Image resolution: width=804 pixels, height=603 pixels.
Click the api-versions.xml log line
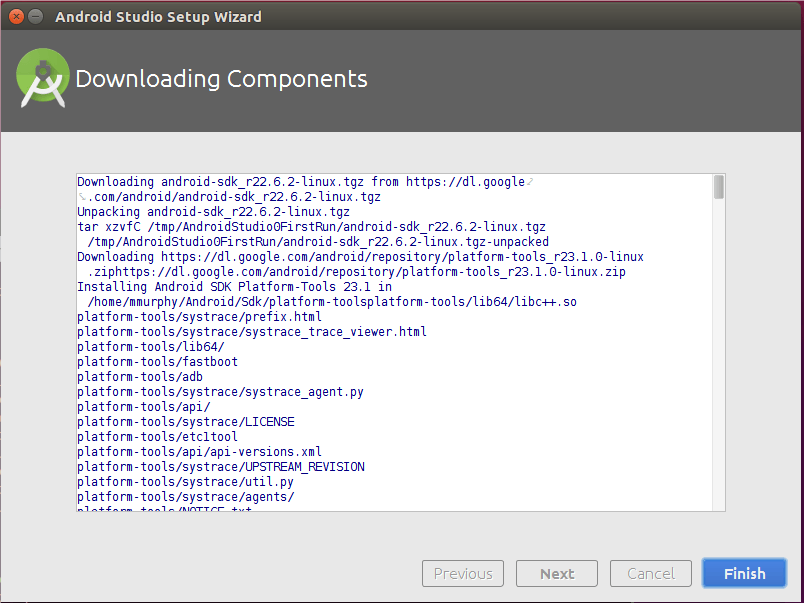(x=199, y=452)
